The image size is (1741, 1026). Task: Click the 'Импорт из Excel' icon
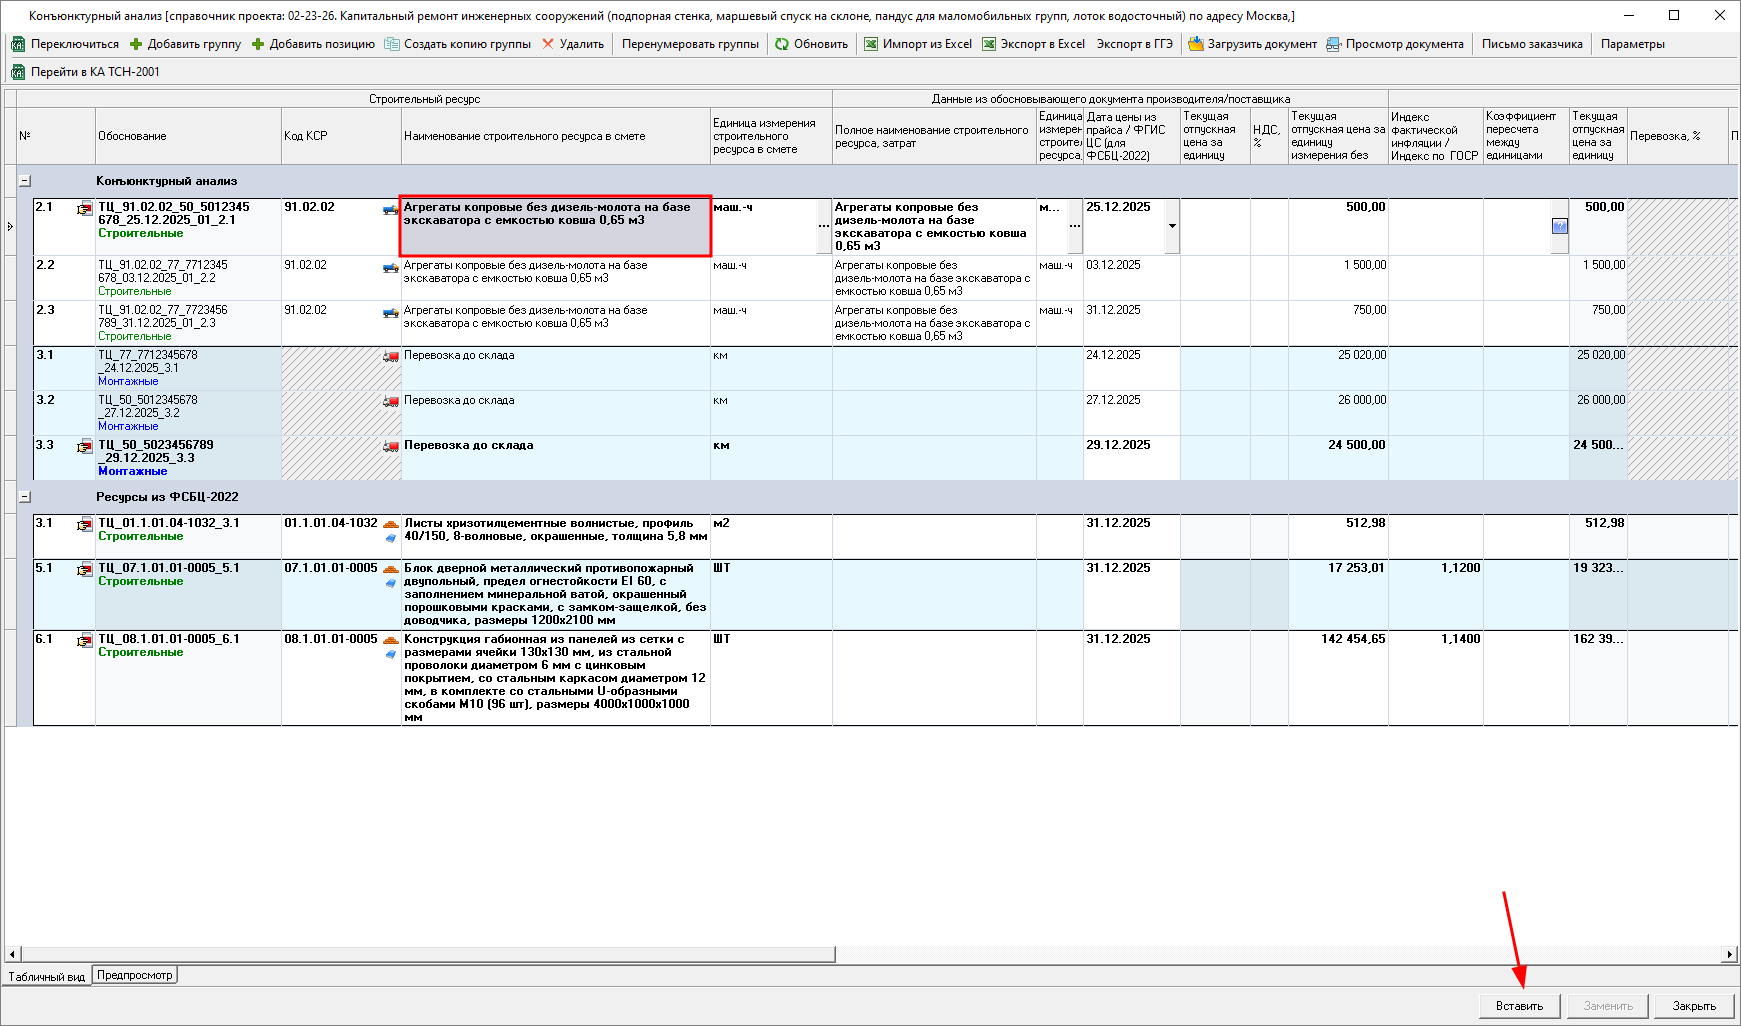pos(871,44)
